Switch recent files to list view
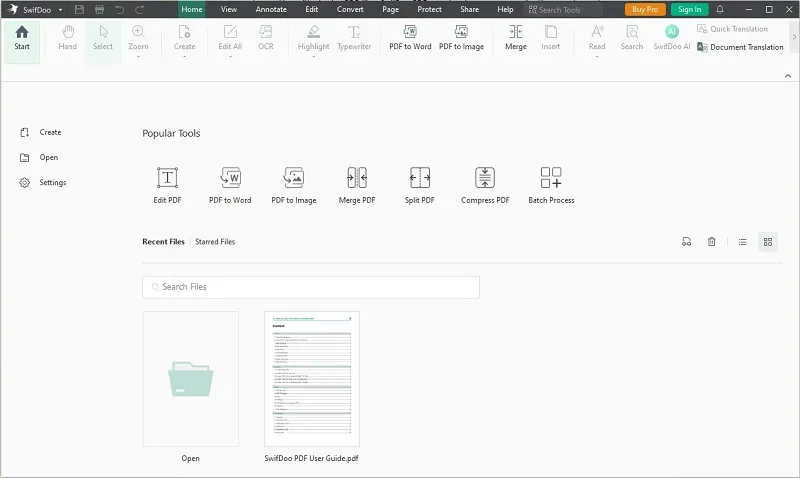Screen dimensions: 800x478 [743, 242]
